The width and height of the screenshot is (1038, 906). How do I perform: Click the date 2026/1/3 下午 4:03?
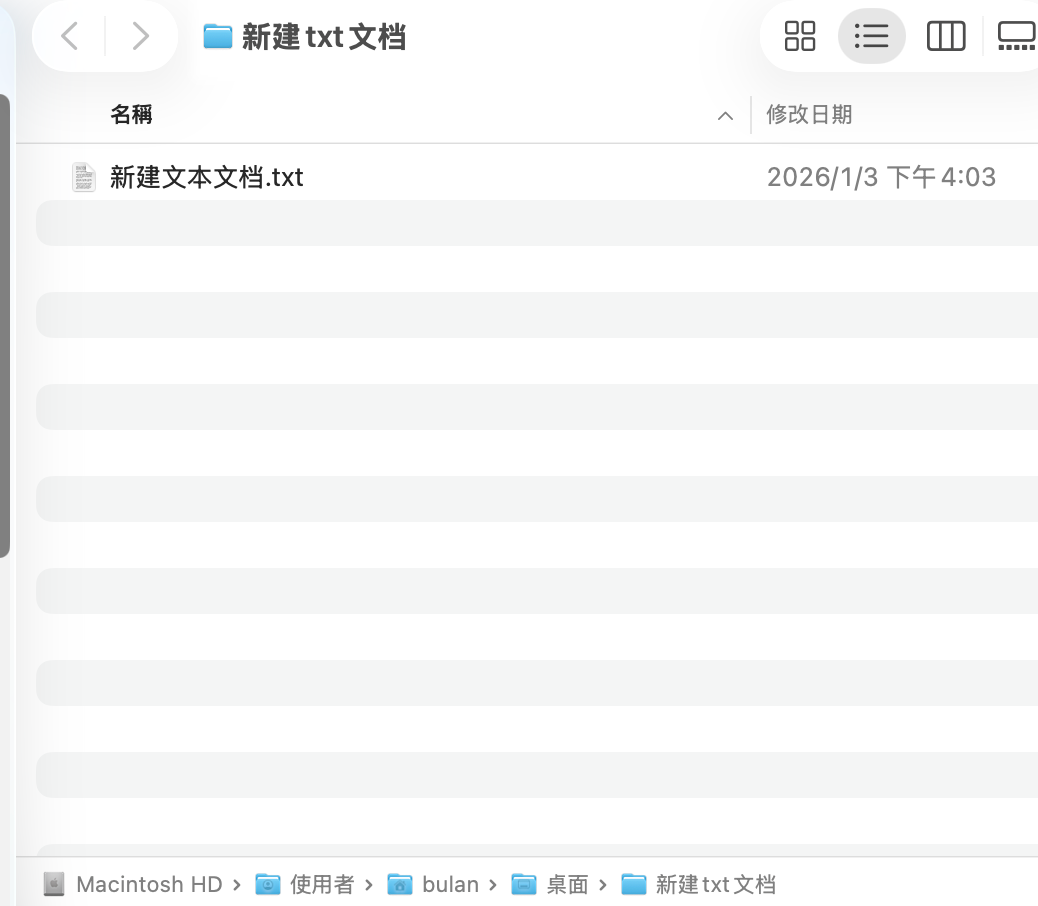(881, 177)
